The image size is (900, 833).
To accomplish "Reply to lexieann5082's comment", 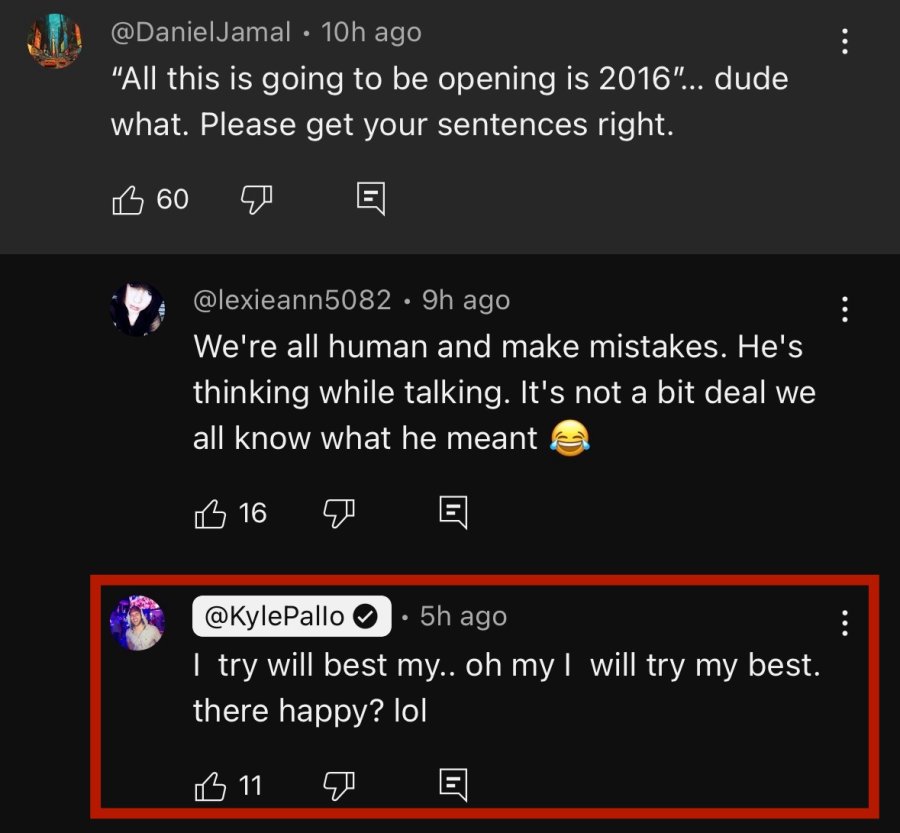I will click(453, 512).
